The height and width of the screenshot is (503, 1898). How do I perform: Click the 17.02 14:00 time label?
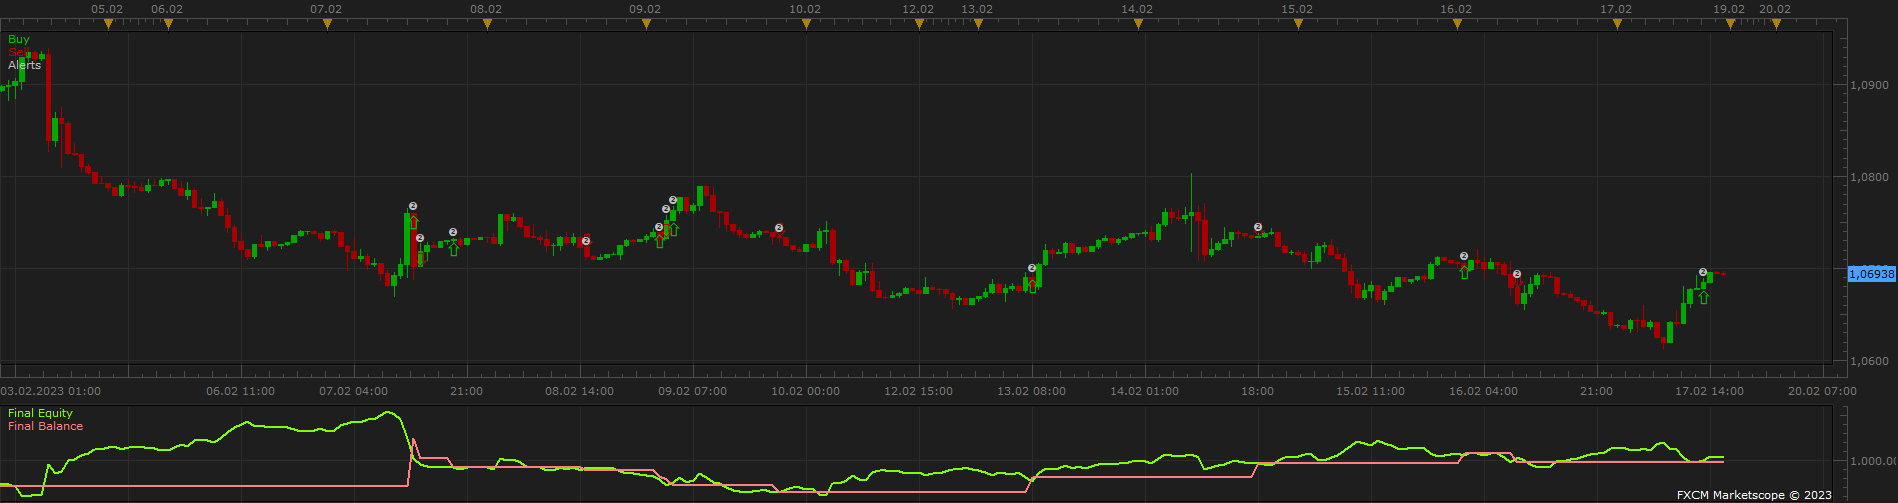click(x=1709, y=391)
